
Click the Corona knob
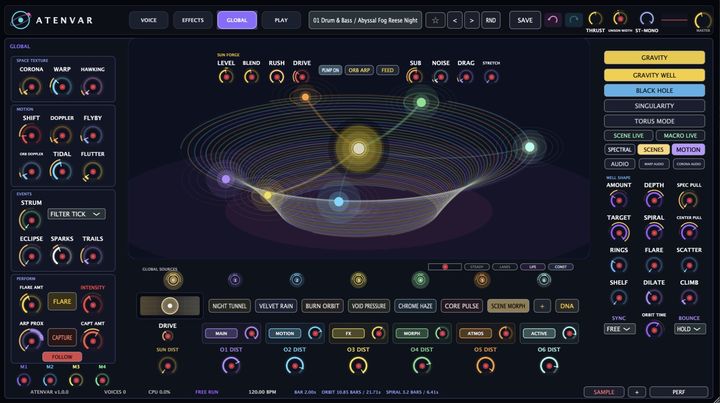[31, 86]
